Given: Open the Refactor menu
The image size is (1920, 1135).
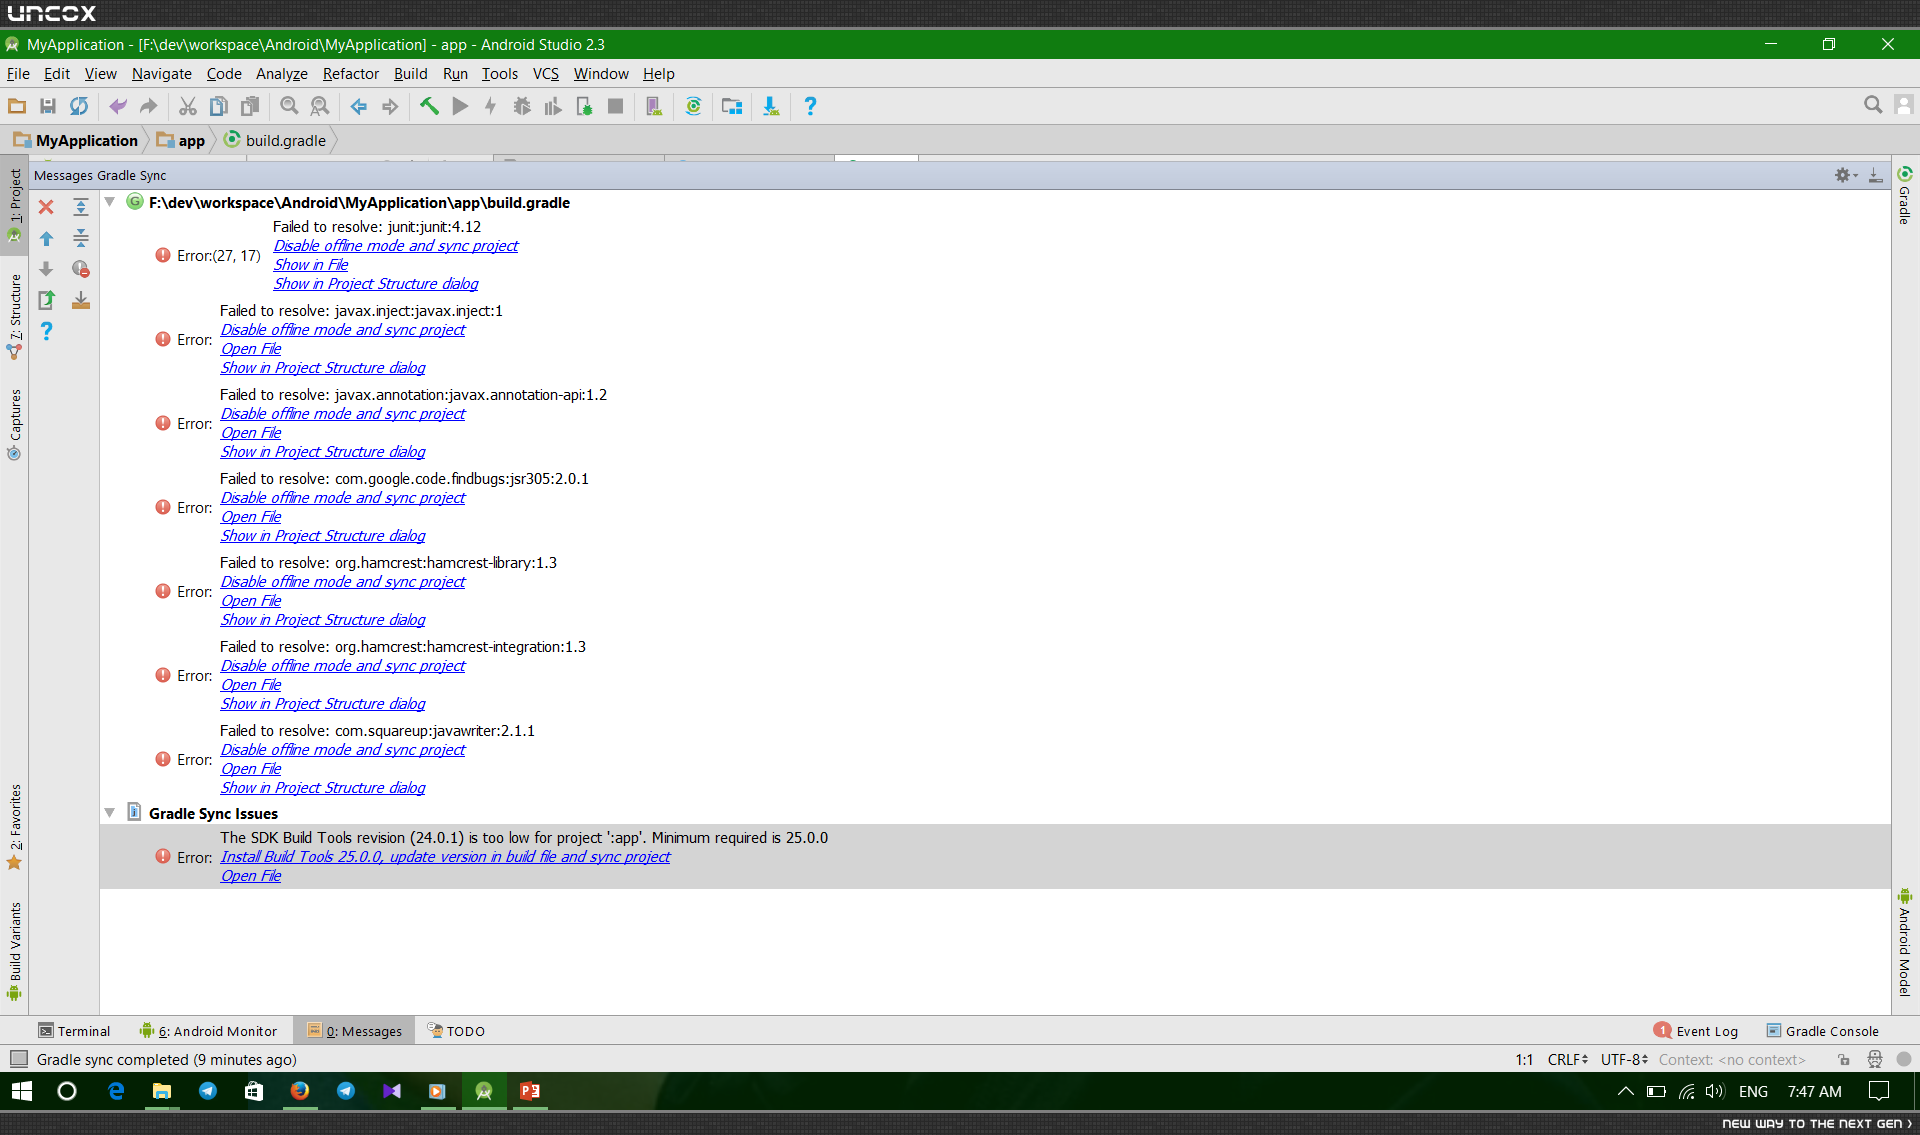Looking at the screenshot, I should click(x=351, y=74).
